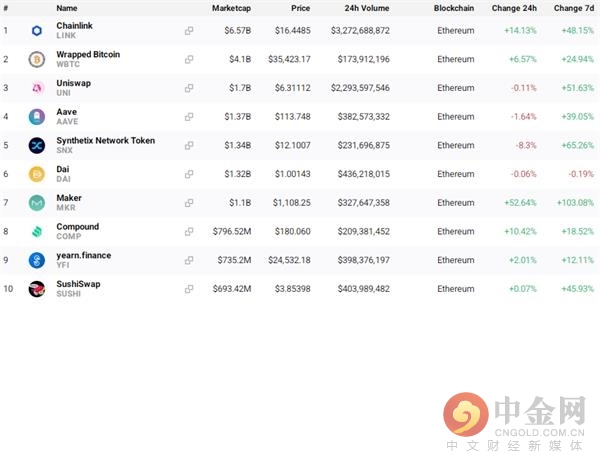Open the Uniswap token link
Screen dimensions: 600x464
click(73, 83)
